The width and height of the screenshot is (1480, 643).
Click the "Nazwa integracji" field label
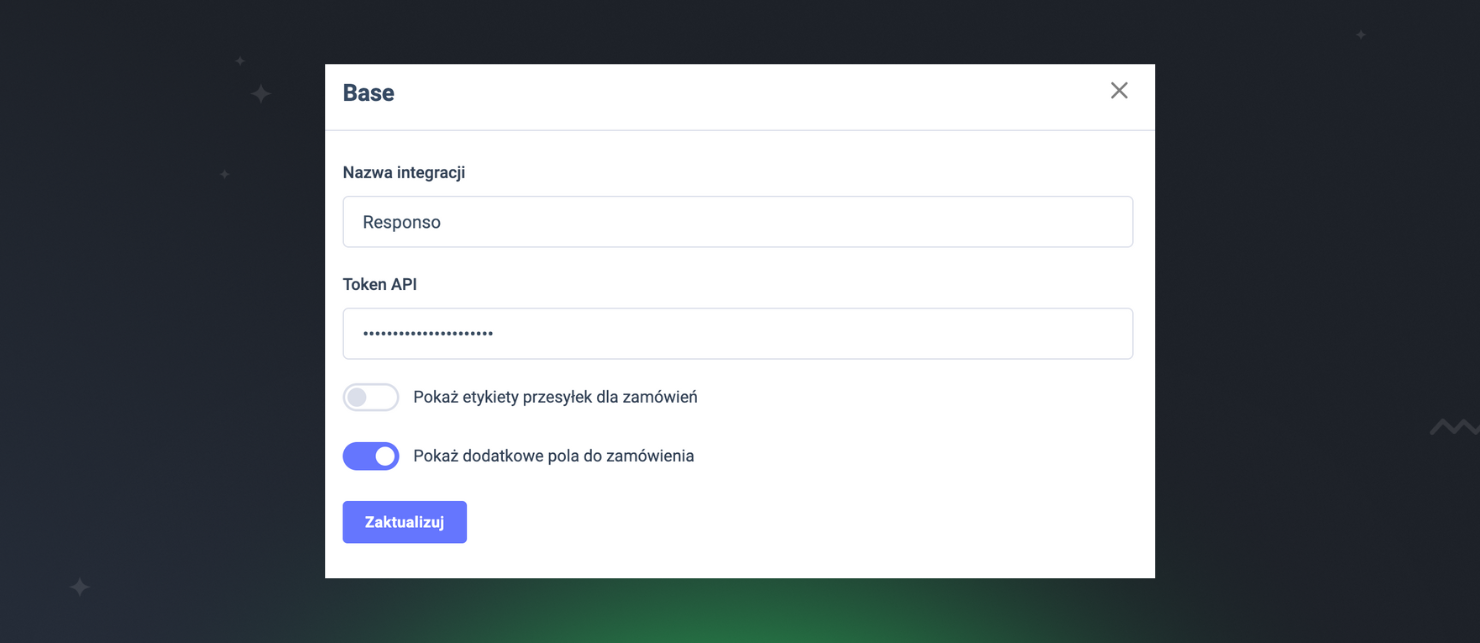[404, 173]
